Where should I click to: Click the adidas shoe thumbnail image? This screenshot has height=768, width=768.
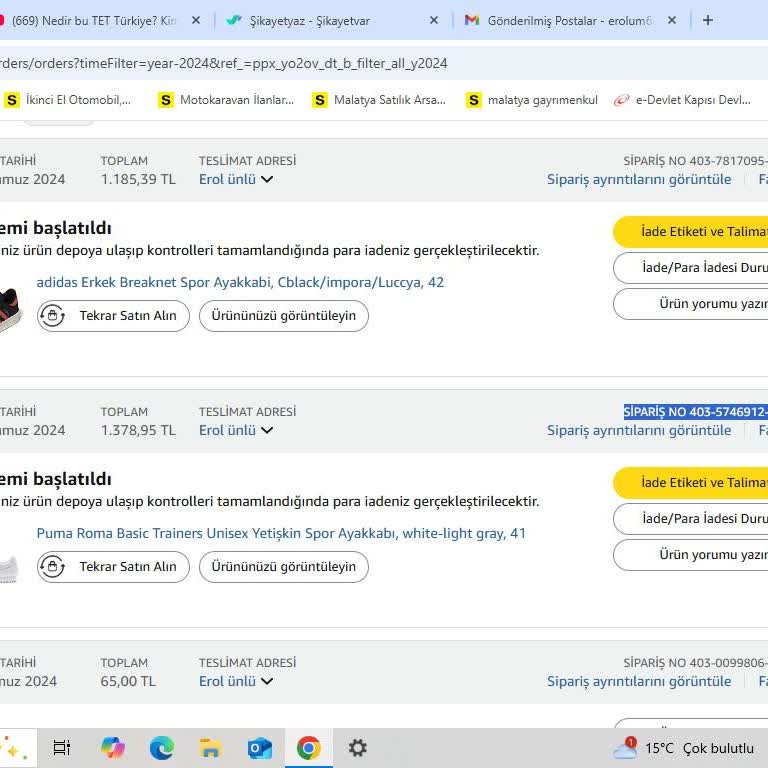point(10,312)
